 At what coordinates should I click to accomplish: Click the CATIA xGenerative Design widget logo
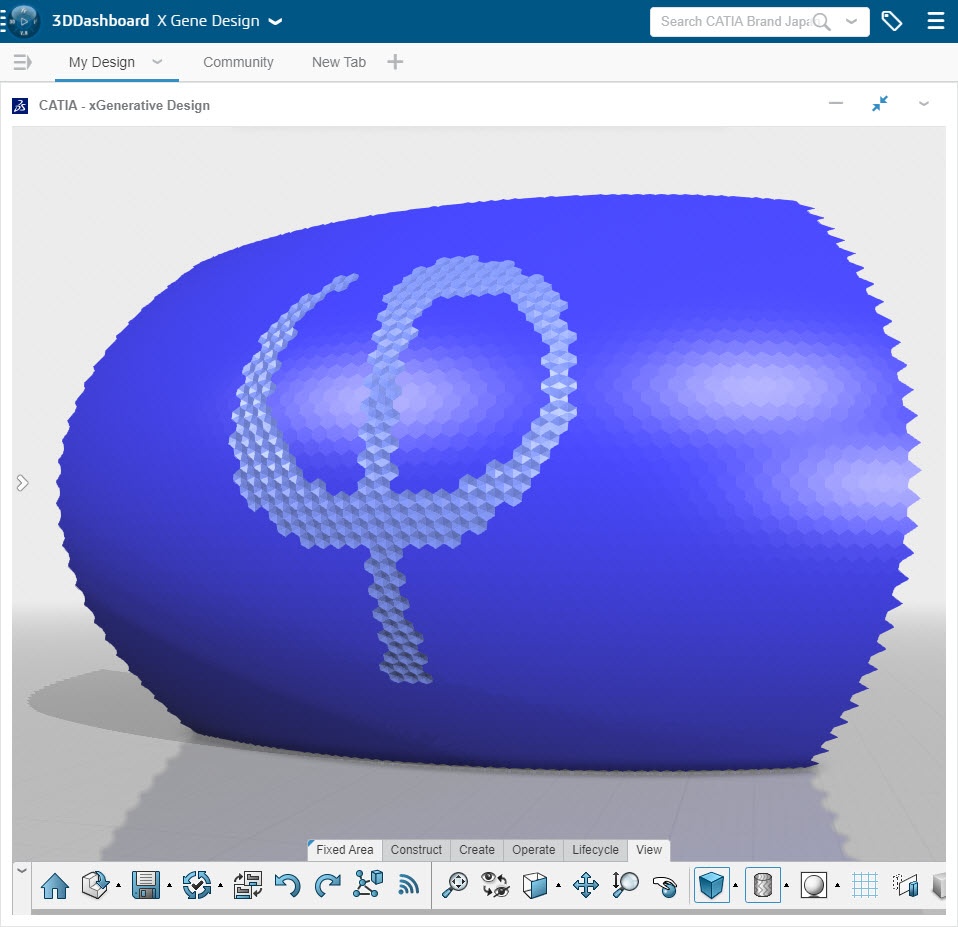20,106
